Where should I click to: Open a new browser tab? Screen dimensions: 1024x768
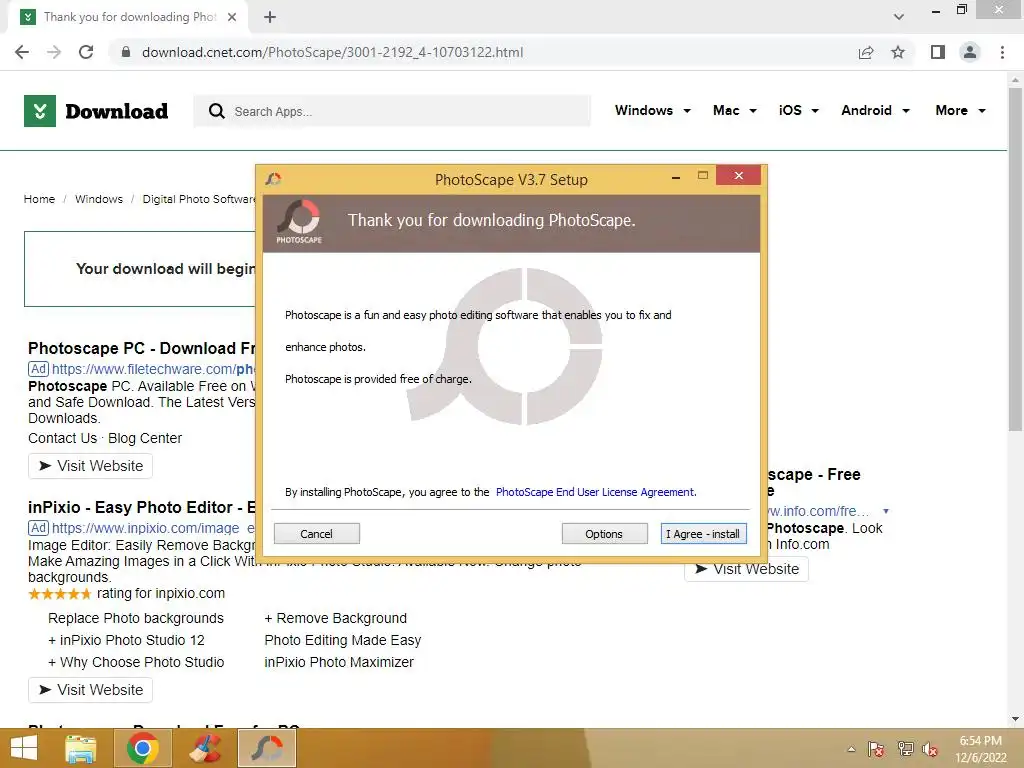point(270,17)
